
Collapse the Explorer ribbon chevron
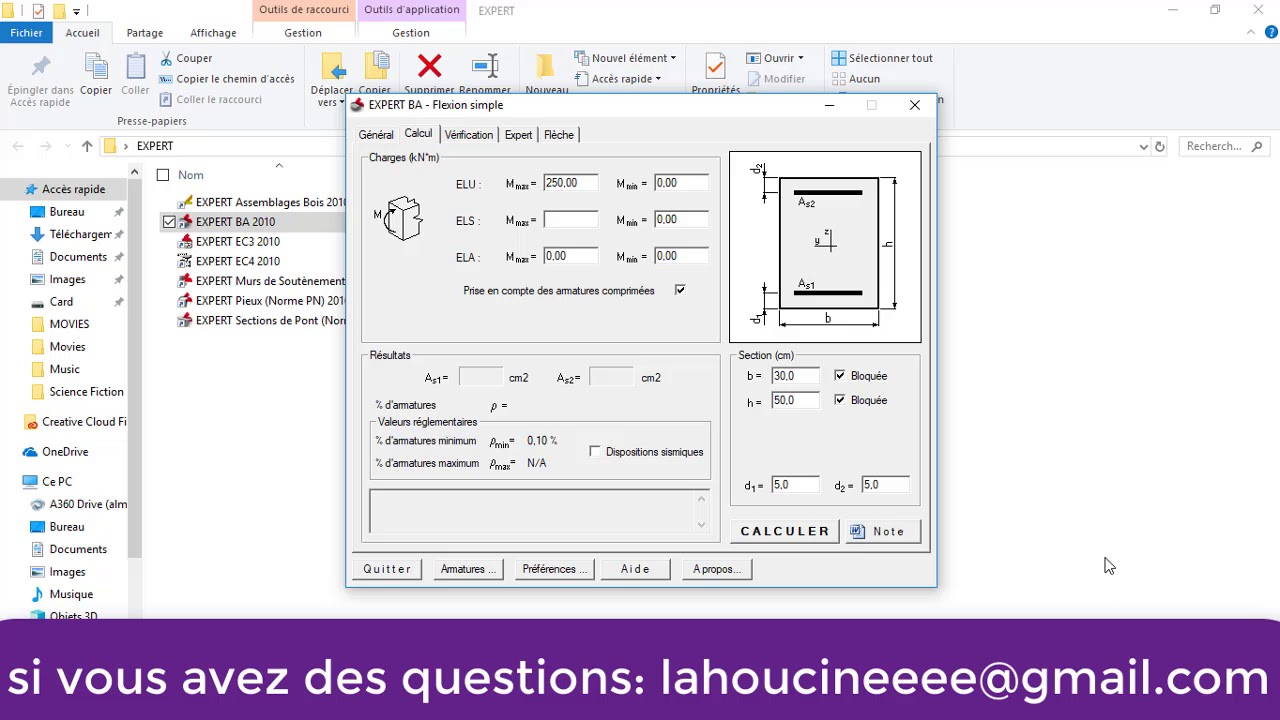point(1251,33)
